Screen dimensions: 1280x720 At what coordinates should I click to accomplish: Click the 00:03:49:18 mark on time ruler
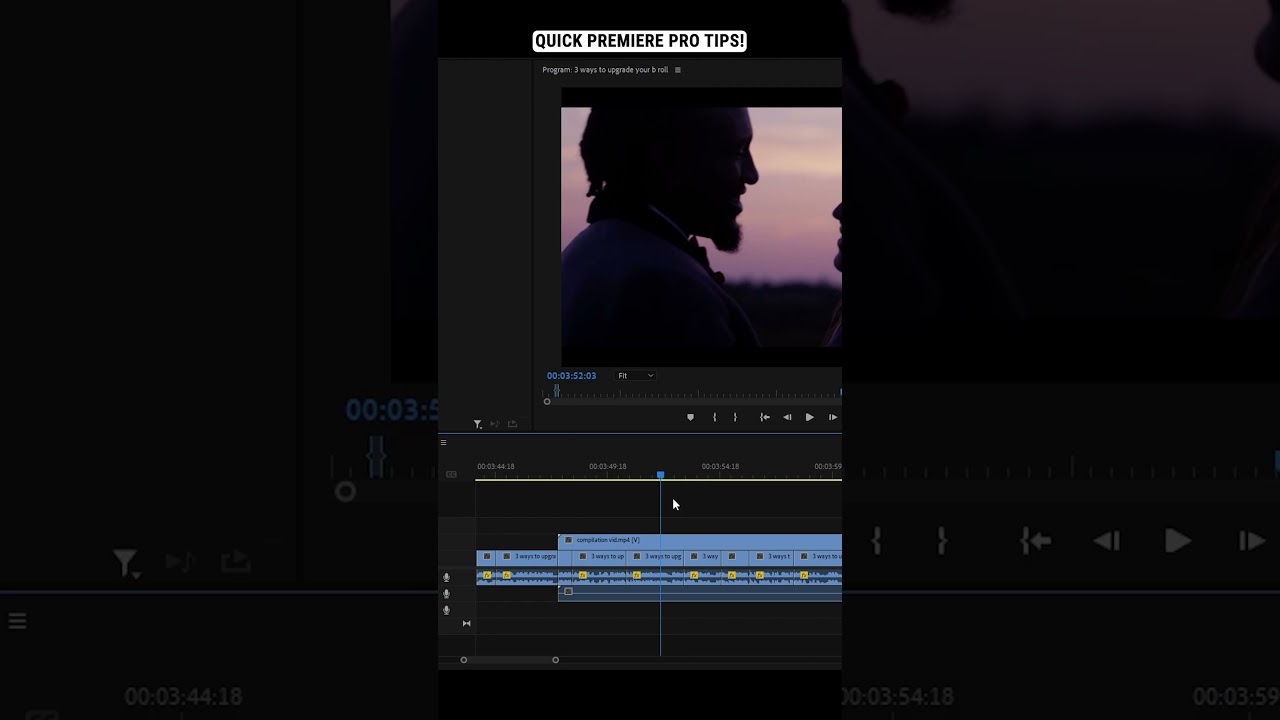(608, 466)
